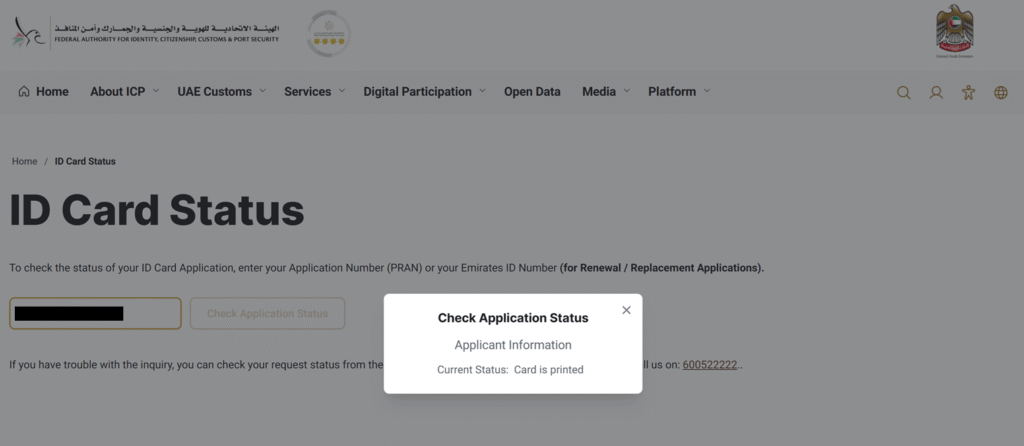
Task: Expand the Media dropdown chevron
Action: 626,91
